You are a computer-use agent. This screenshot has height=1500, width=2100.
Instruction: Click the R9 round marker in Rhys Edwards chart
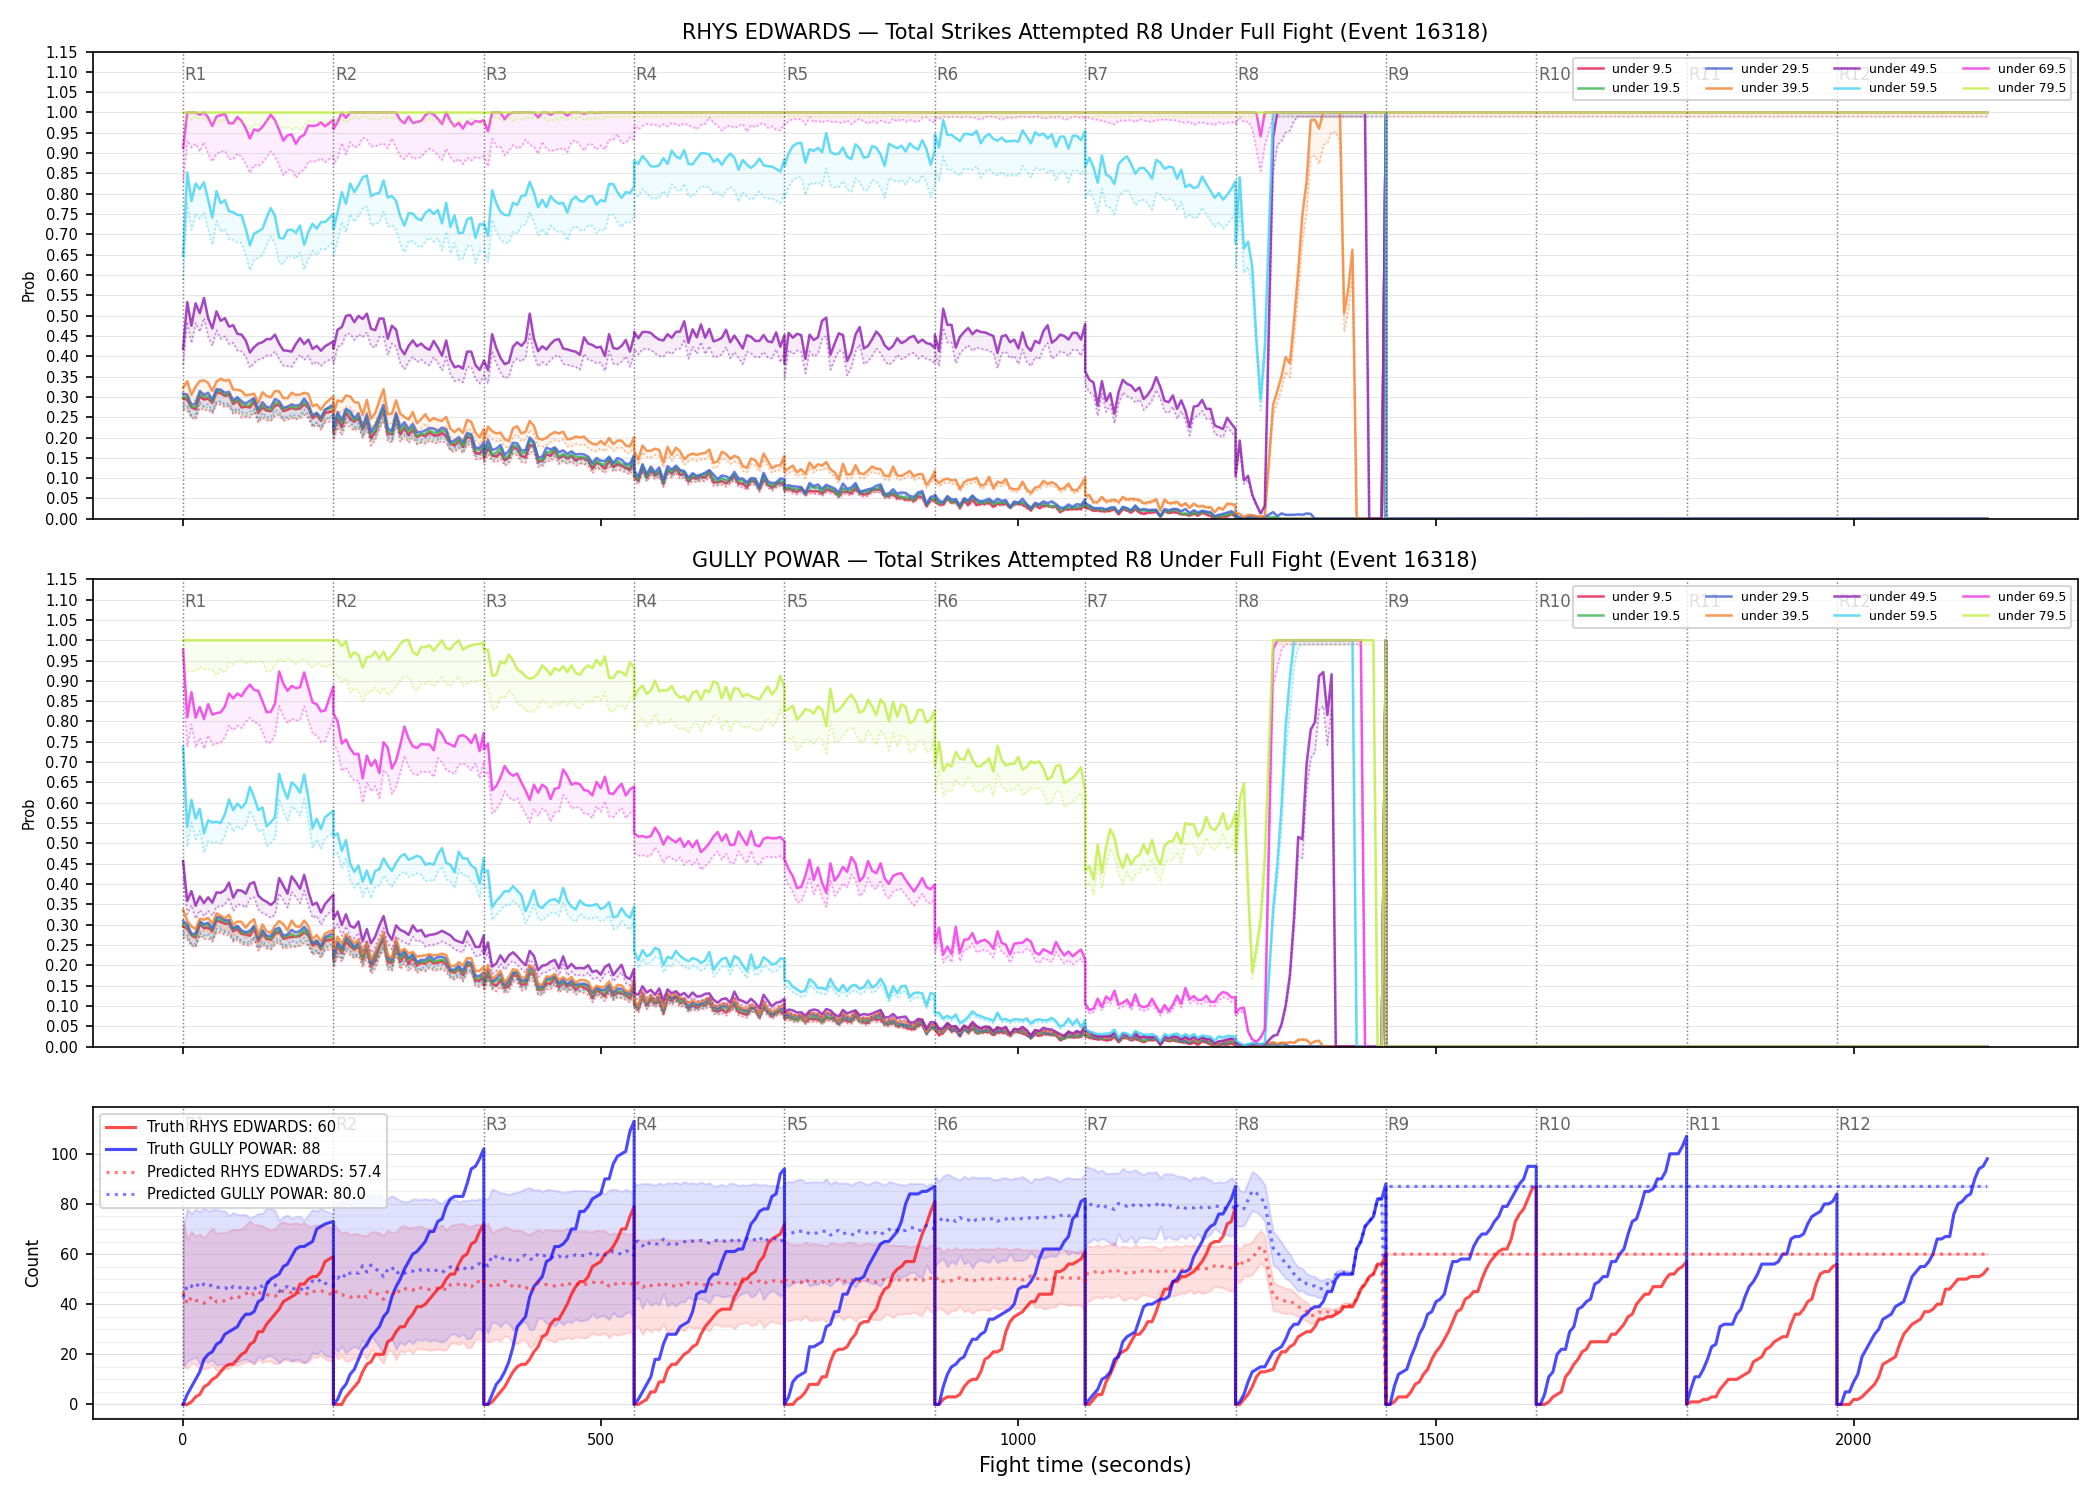pyautogui.click(x=1398, y=74)
